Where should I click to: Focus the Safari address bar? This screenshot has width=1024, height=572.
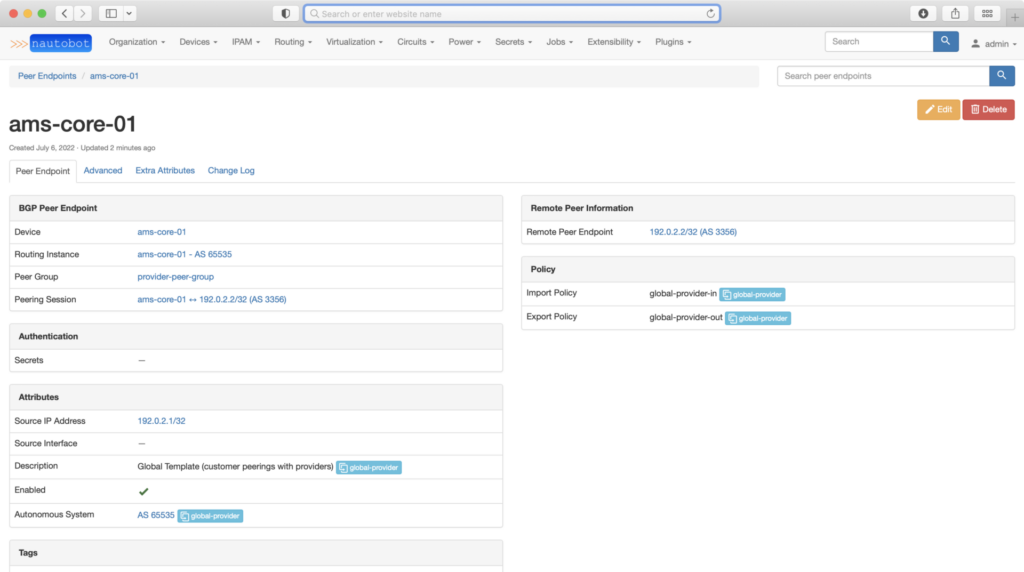pos(512,14)
